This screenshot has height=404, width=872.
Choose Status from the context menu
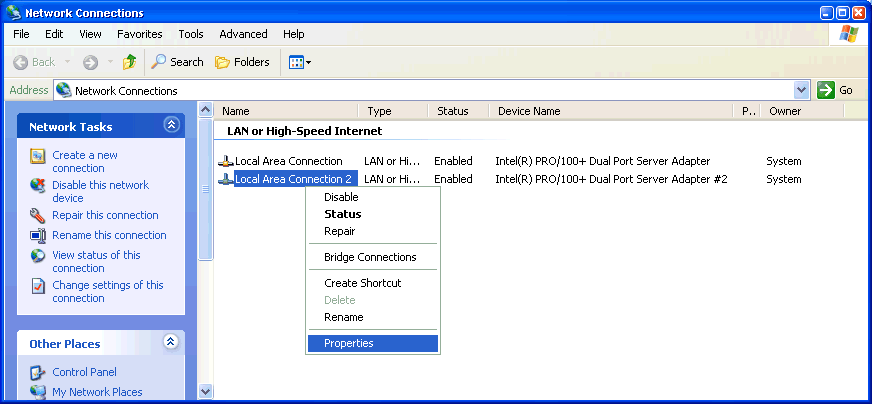tap(373, 214)
